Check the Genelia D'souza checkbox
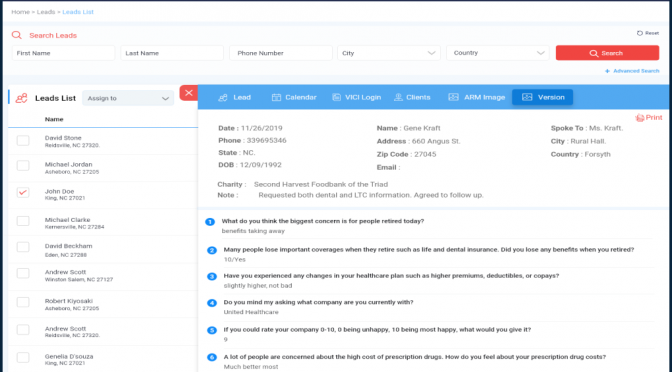 (x=23, y=357)
